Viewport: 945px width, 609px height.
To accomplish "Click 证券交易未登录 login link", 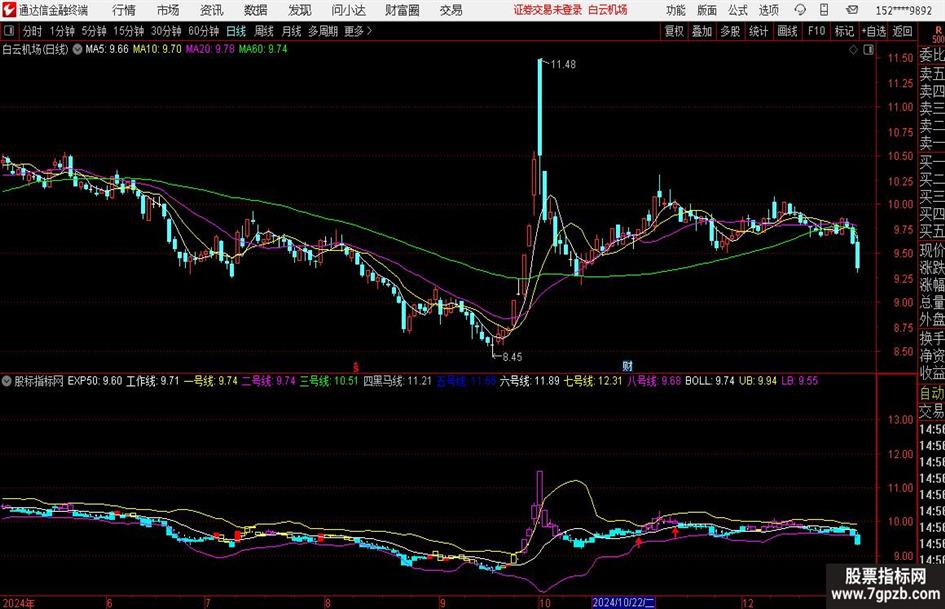I will pos(548,10).
